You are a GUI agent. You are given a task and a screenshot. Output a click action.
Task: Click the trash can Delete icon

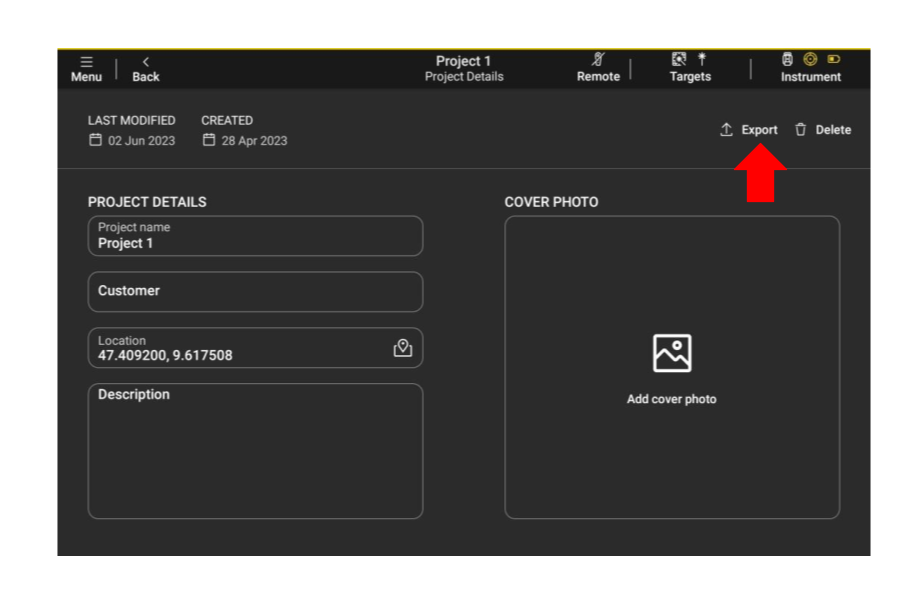800,130
